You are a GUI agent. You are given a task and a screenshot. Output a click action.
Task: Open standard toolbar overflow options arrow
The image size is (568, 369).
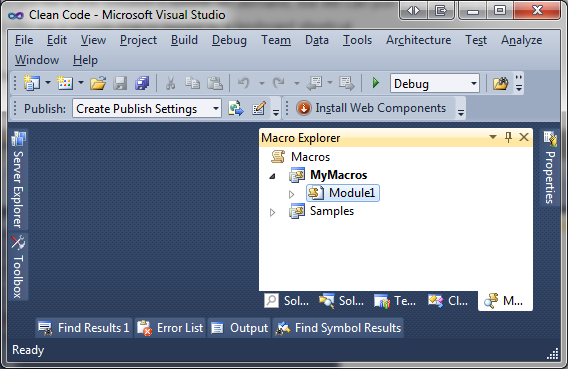click(519, 84)
